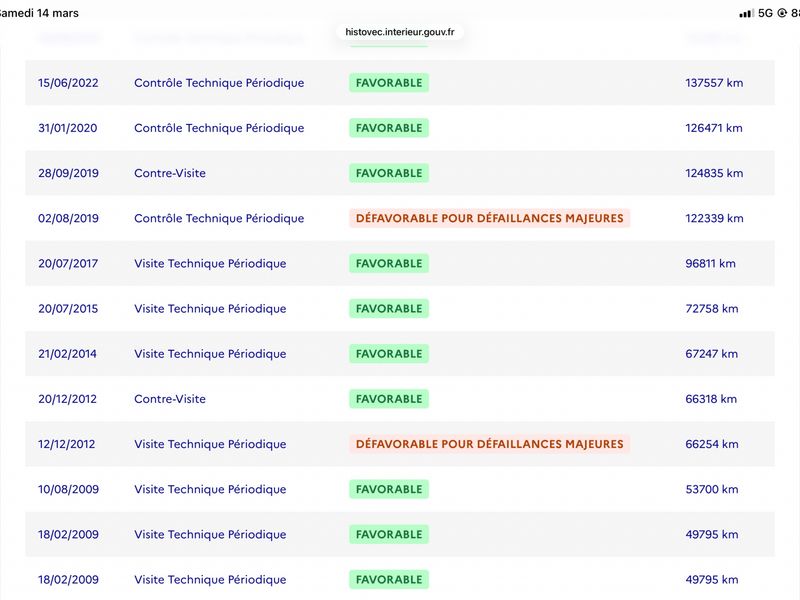Click 'Visite Technique Périodique' in the 12/12/2012 row

pyautogui.click(x=210, y=444)
